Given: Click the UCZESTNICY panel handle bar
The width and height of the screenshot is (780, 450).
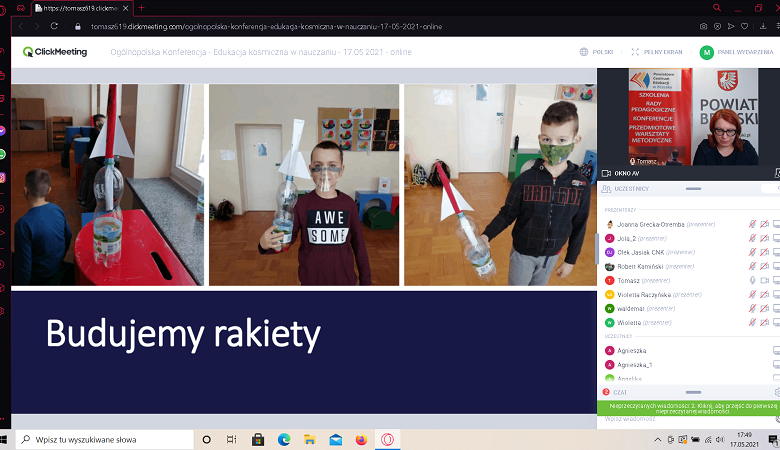Looking at the screenshot, I should coord(693,189).
